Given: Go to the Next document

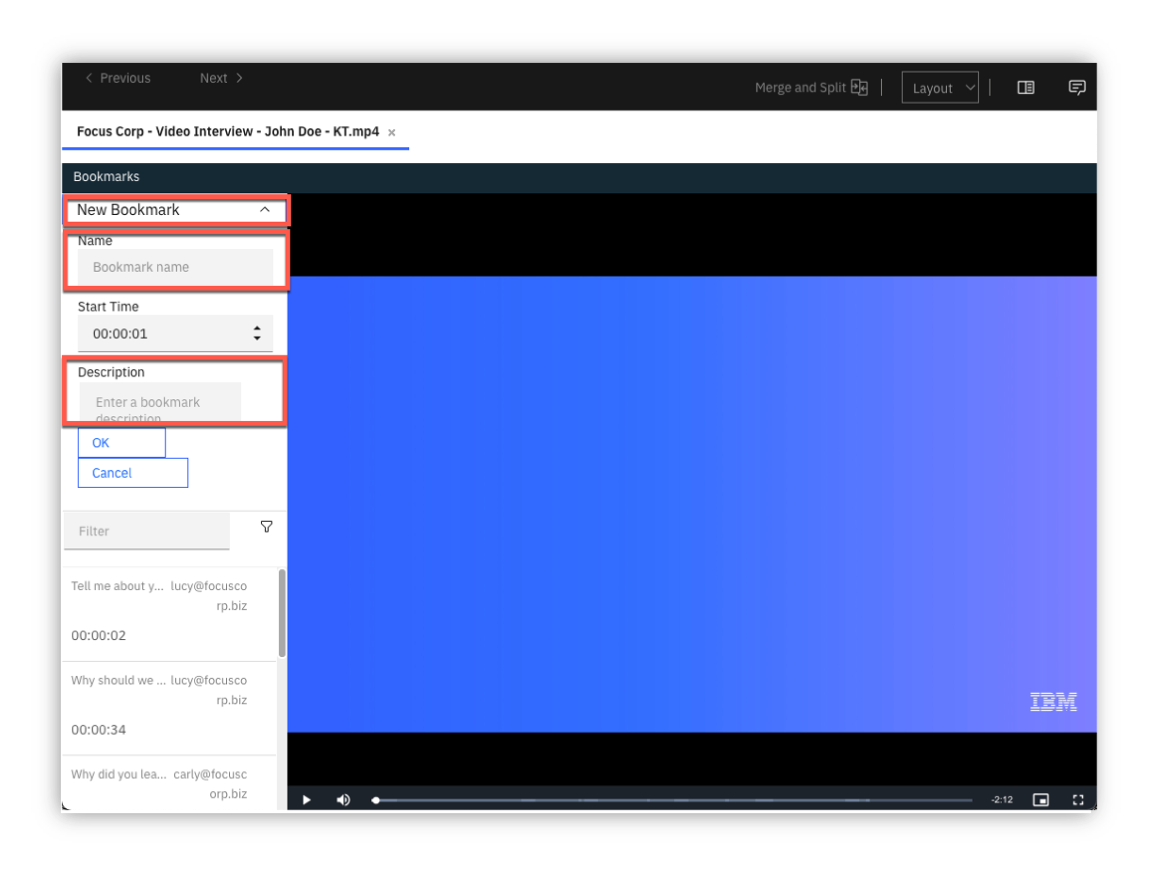Looking at the screenshot, I should click(221, 78).
